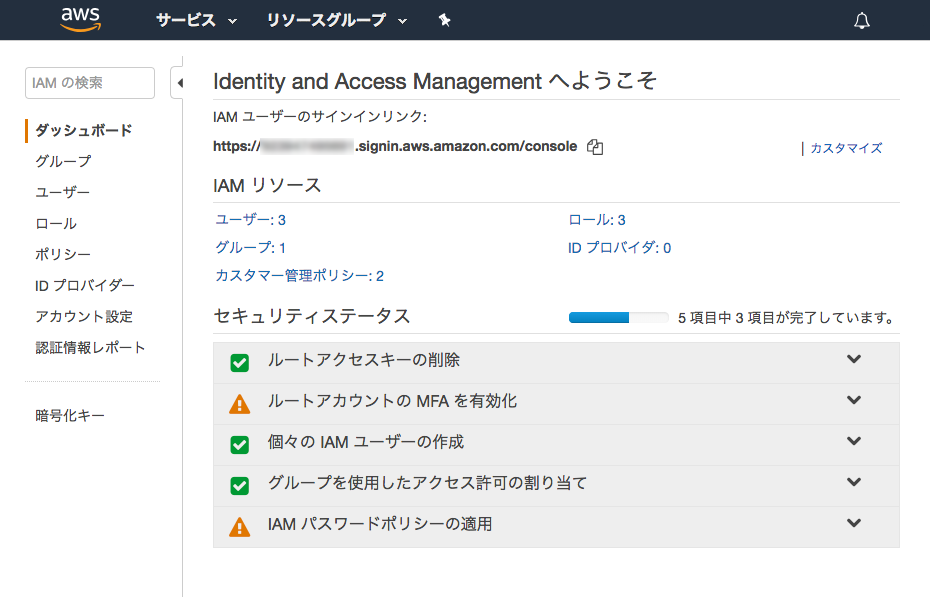The width and height of the screenshot is (930, 597).
Task: Navigate to ロール in the sidebar
Action: (x=56, y=224)
